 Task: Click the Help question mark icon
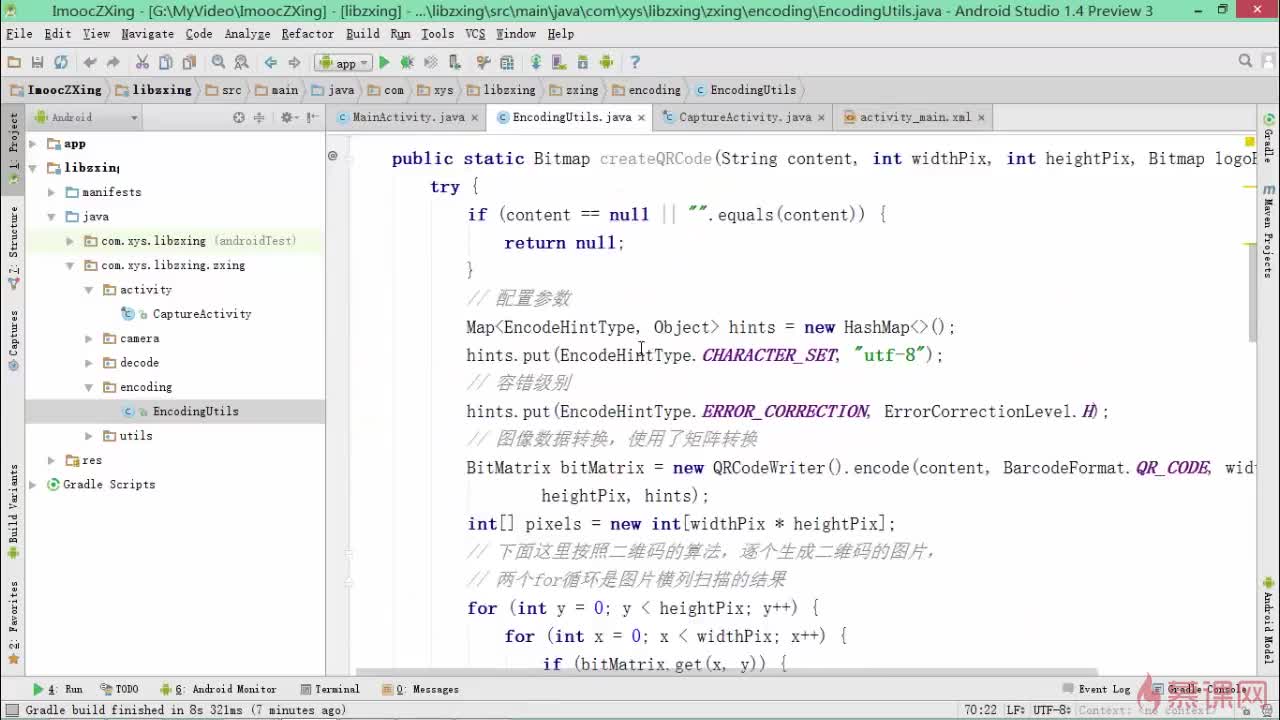635,62
